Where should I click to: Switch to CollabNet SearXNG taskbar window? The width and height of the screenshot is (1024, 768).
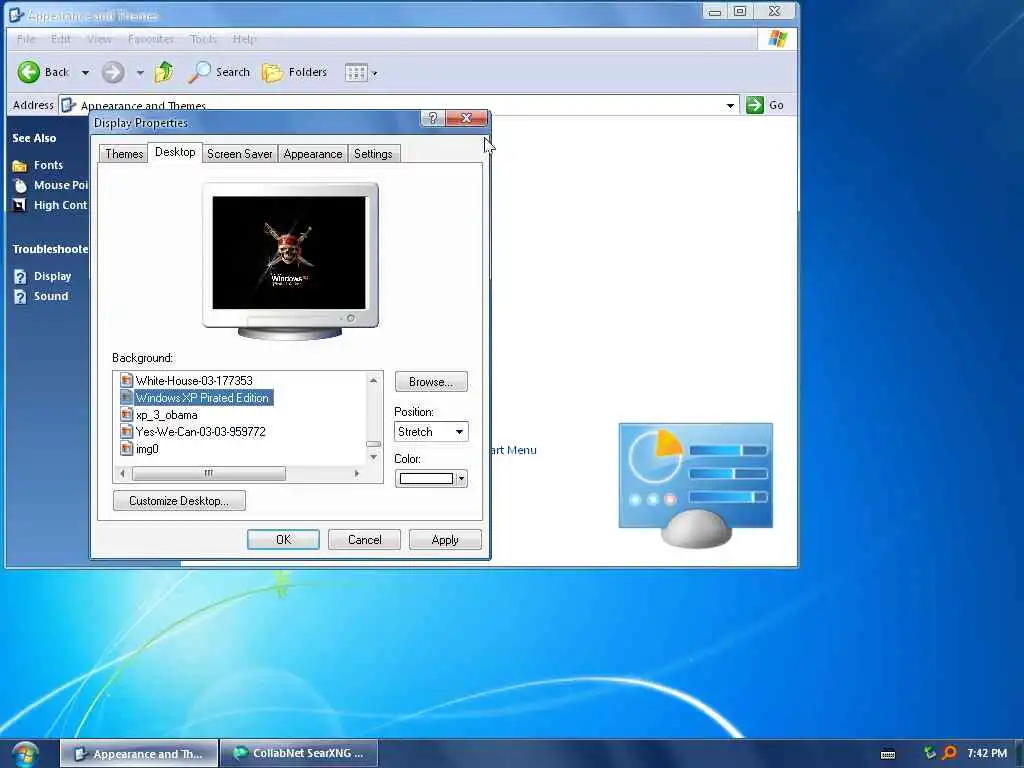(299, 754)
